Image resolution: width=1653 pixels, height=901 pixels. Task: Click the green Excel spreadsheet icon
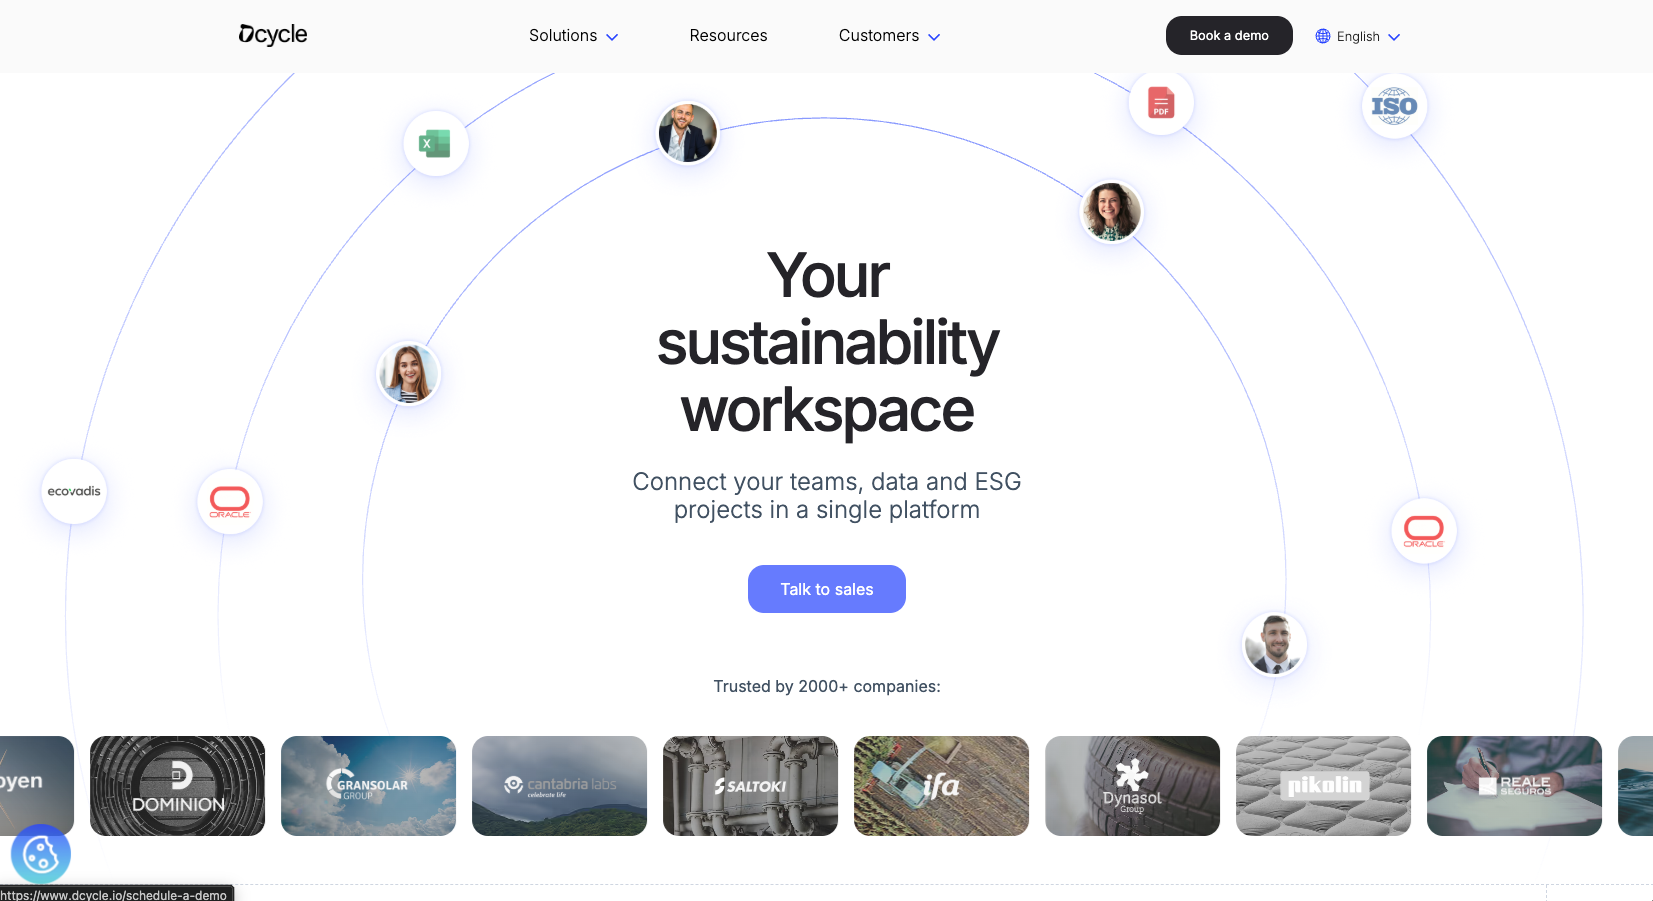point(435,144)
